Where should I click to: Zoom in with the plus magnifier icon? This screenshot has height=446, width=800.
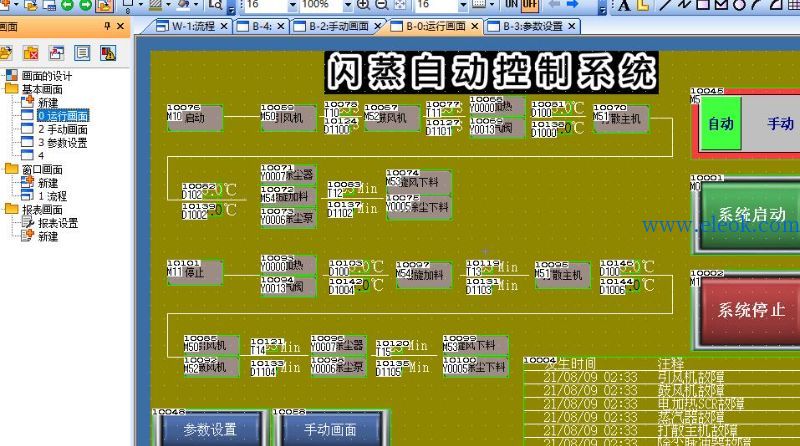tap(363, 5)
